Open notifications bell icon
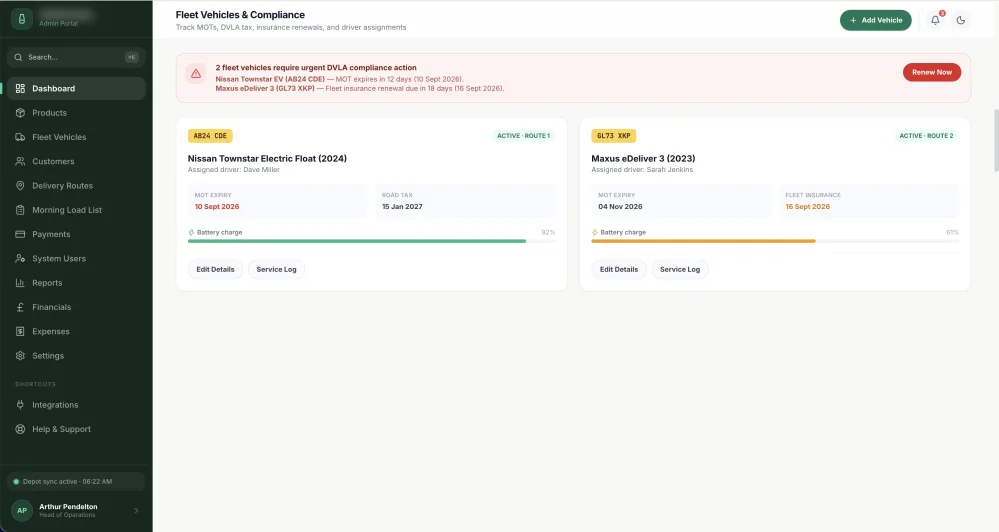This screenshot has width=999, height=532. coord(935,20)
